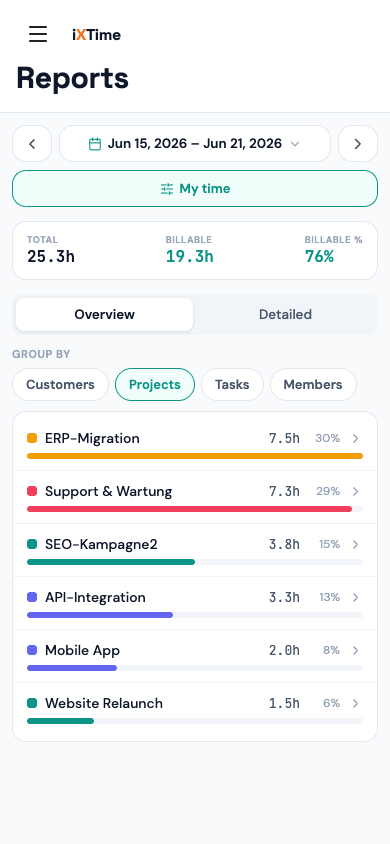This screenshot has height=844, width=390.
Task: Click the 2.0h value for Mobile App
Action: tap(284, 650)
